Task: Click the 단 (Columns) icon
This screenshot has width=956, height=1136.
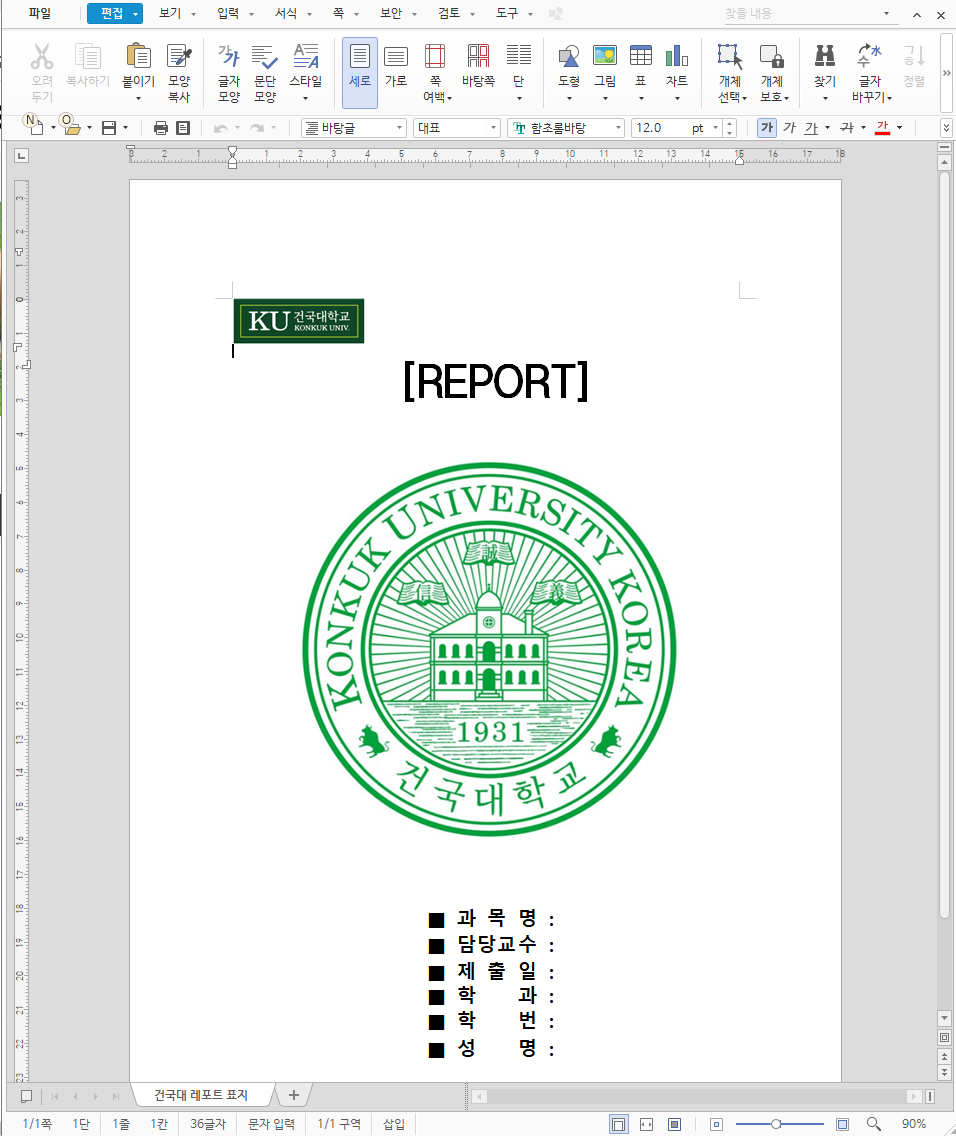Action: tap(519, 57)
